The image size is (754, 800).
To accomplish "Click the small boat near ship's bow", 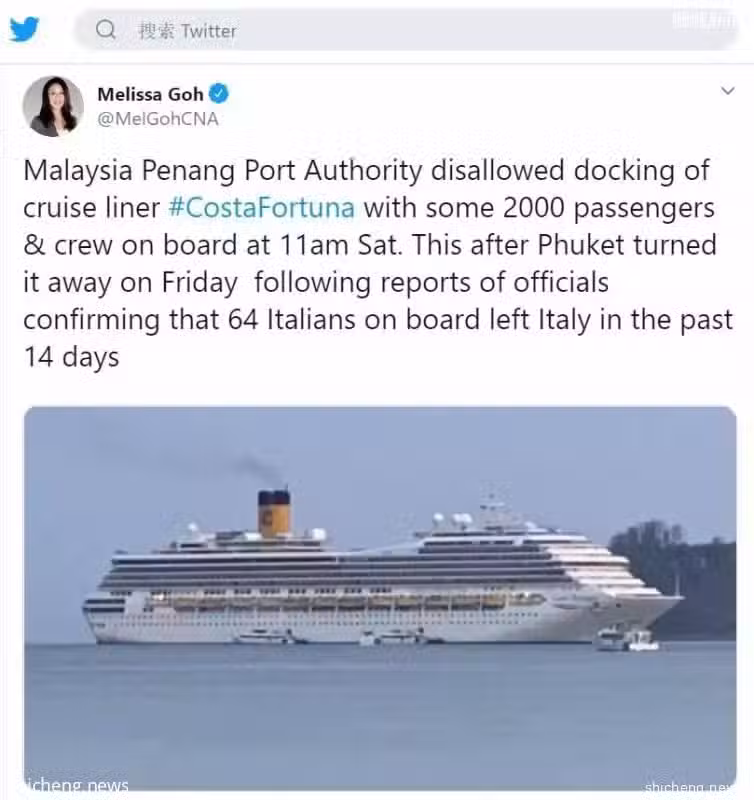I will pyautogui.click(x=627, y=640).
